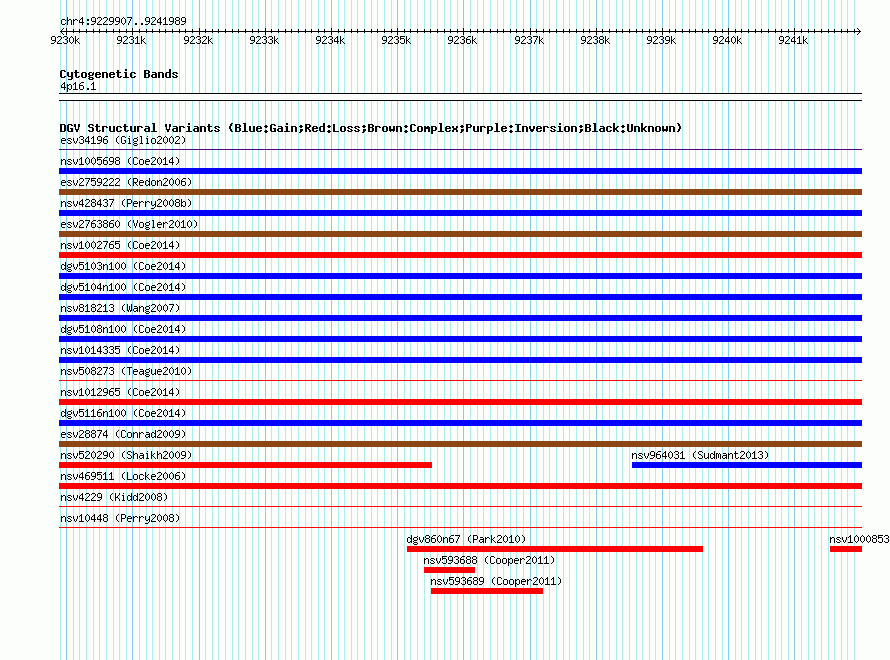Select the brown esv28874 complex bar
The image size is (890, 660).
pos(460,444)
